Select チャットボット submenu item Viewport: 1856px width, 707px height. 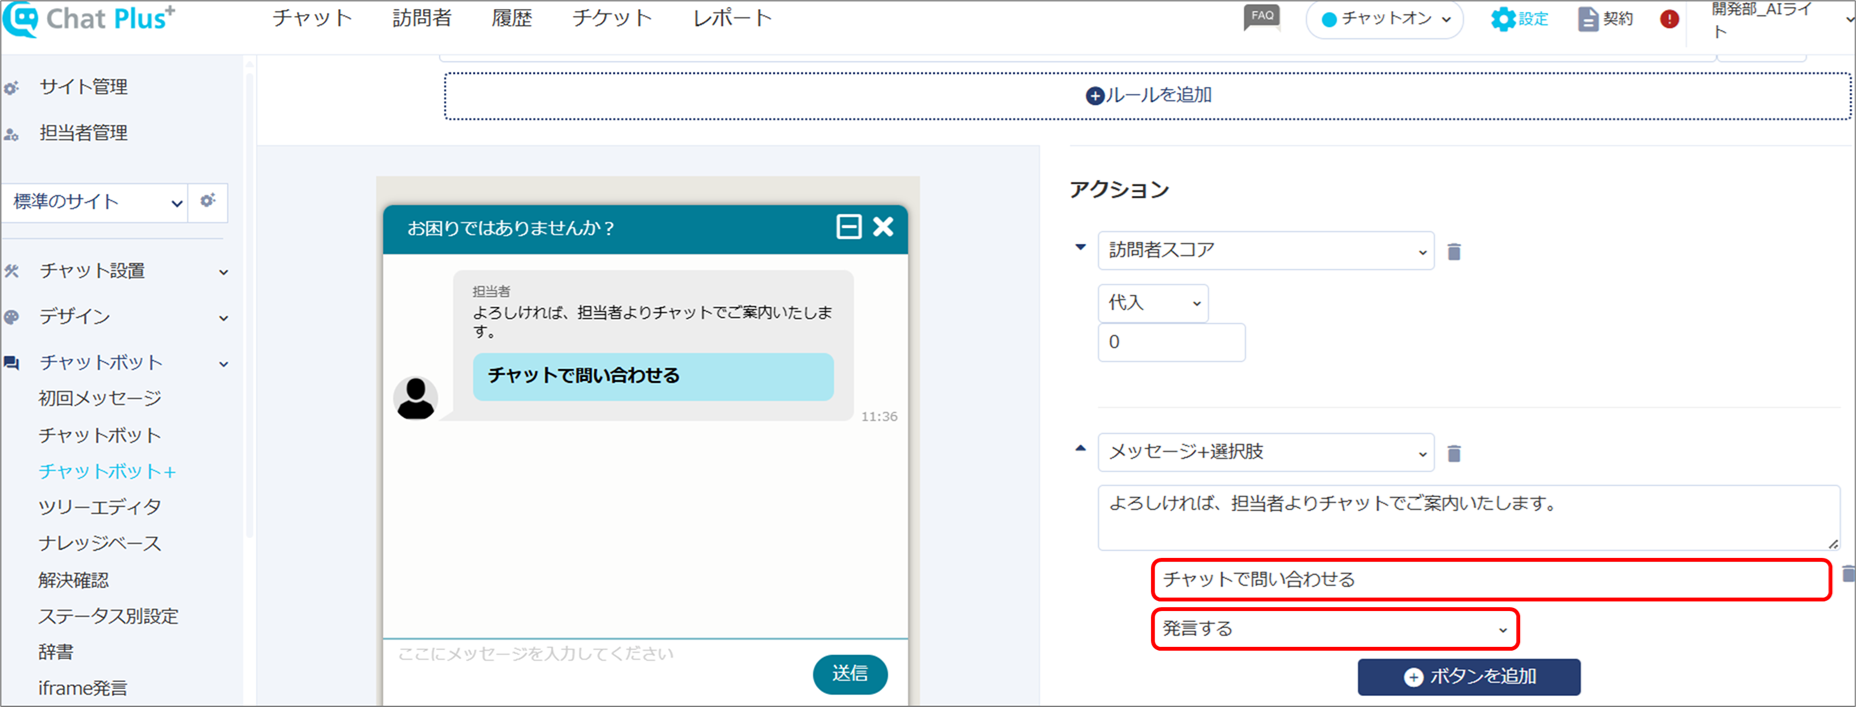pos(100,435)
